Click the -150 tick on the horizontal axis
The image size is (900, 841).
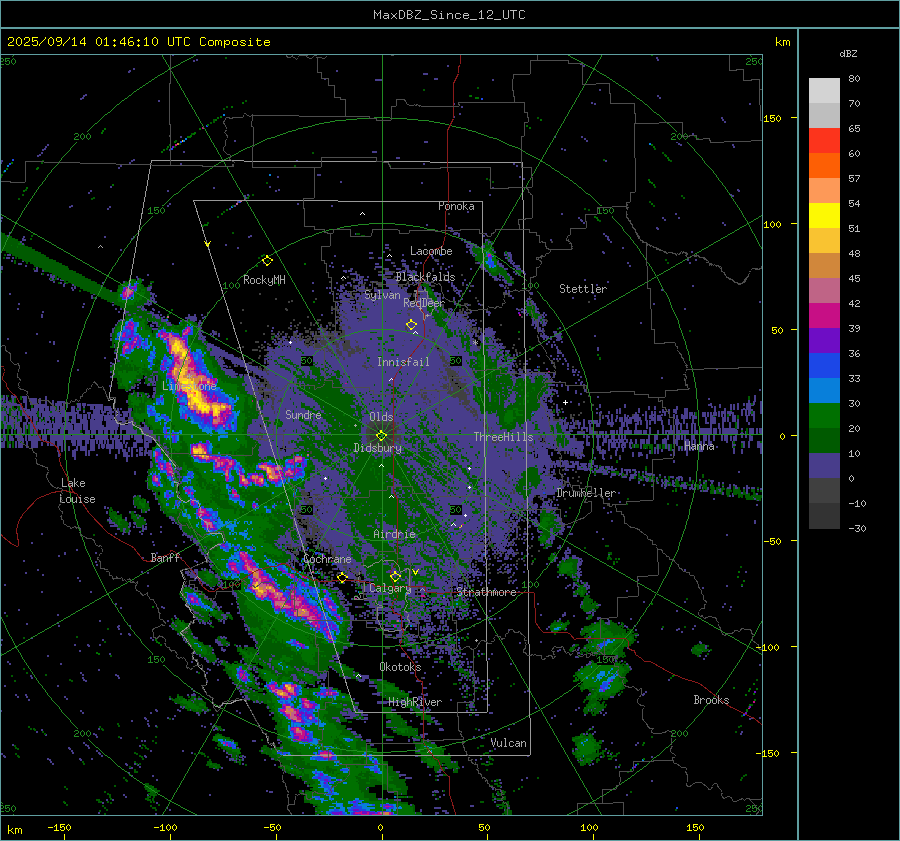(x=59, y=827)
